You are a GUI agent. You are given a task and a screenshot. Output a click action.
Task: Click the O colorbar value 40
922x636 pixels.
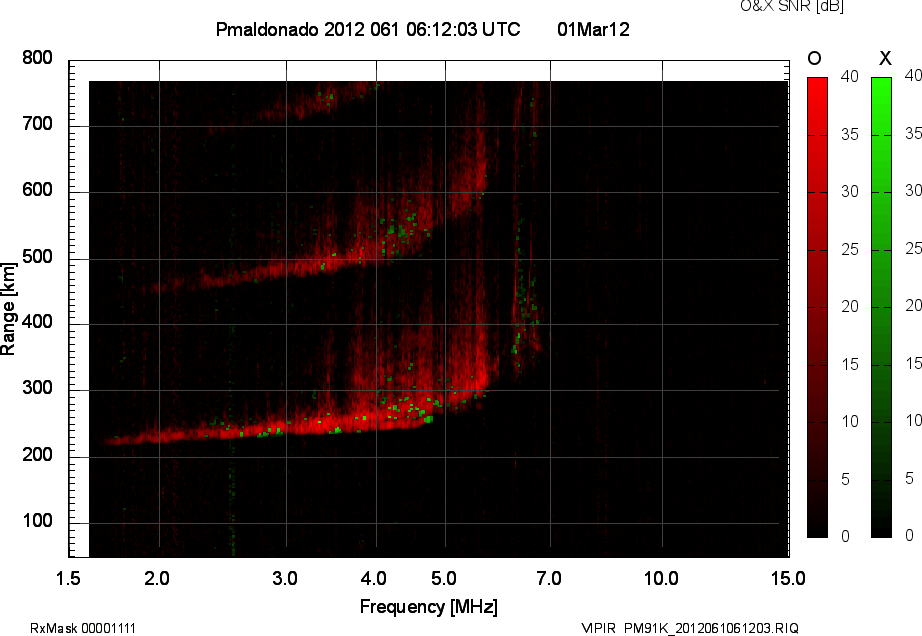[849, 76]
